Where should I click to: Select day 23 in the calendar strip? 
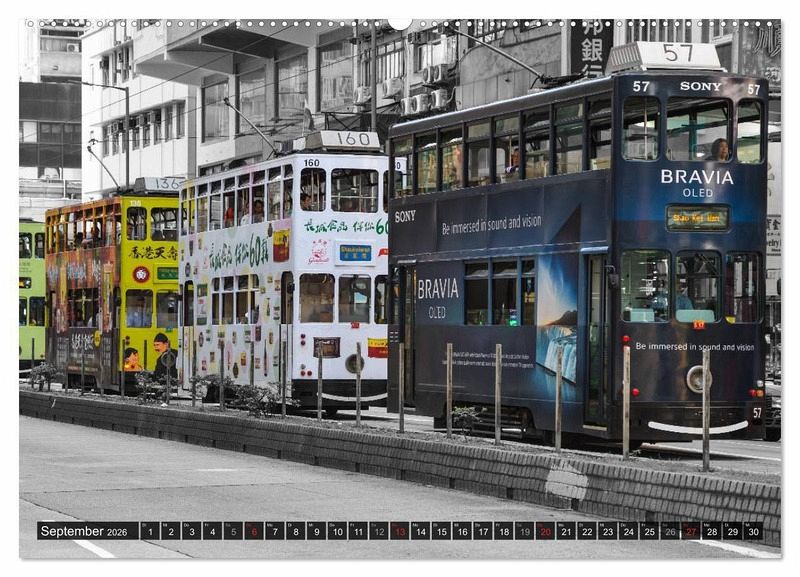click(x=608, y=531)
